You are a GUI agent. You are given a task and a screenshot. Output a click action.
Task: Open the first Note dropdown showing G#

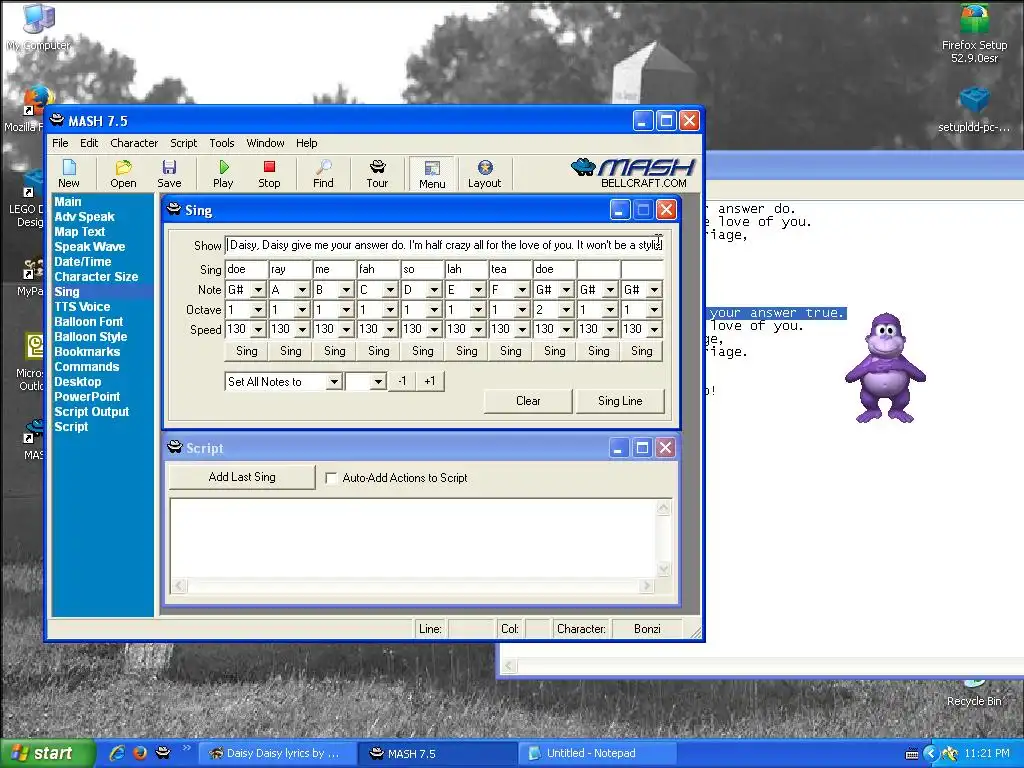point(259,290)
